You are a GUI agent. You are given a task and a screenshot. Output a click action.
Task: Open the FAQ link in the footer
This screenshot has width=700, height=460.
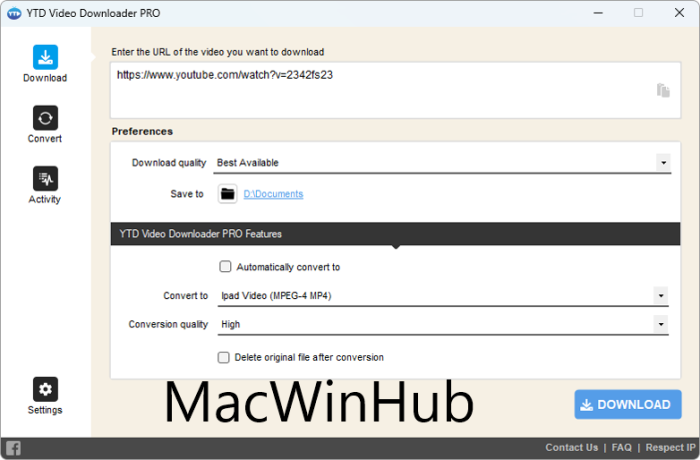621,447
